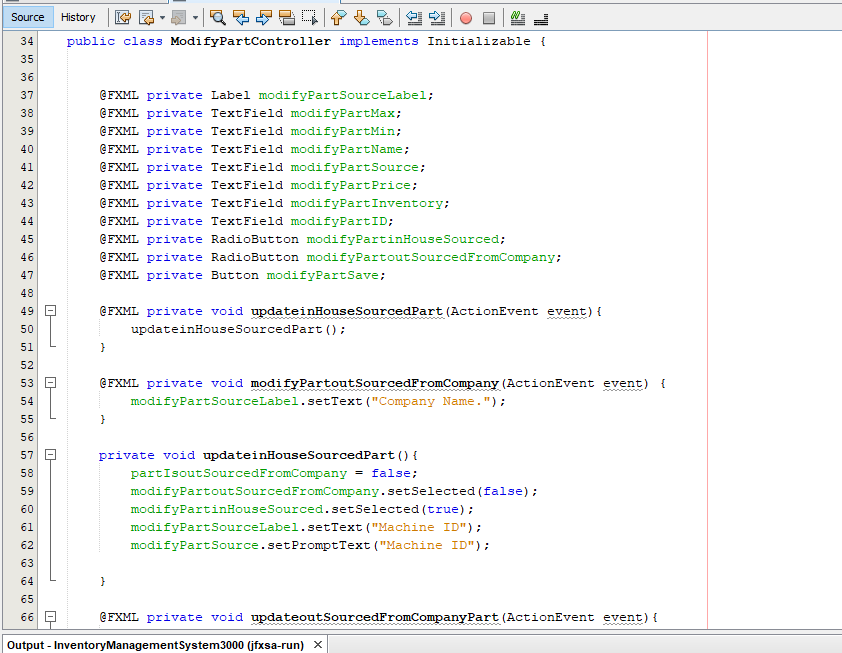Click modifyPartSave button field name
The image size is (842, 653).
(x=323, y=275)
